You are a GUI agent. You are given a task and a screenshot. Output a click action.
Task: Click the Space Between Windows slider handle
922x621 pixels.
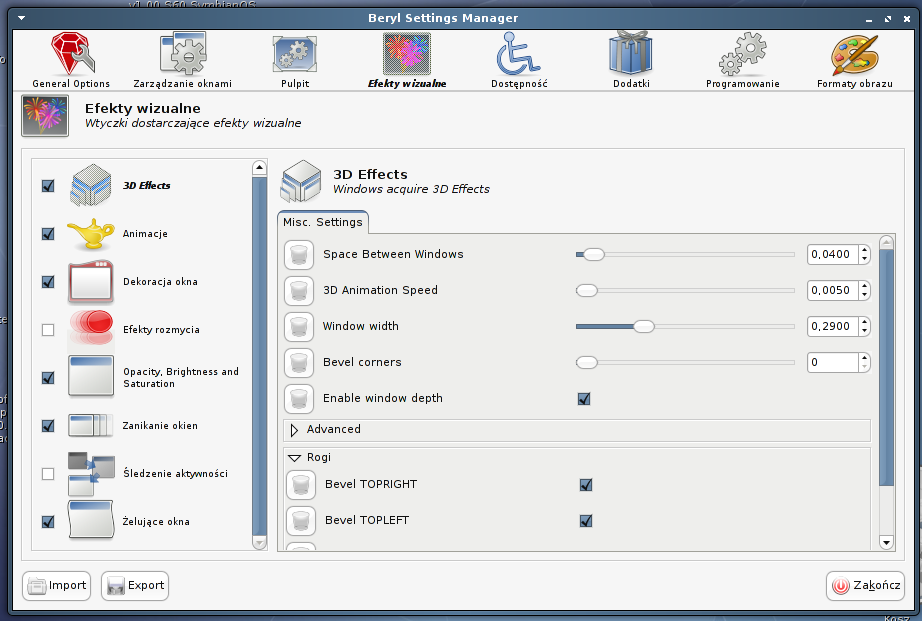[594, 255]
